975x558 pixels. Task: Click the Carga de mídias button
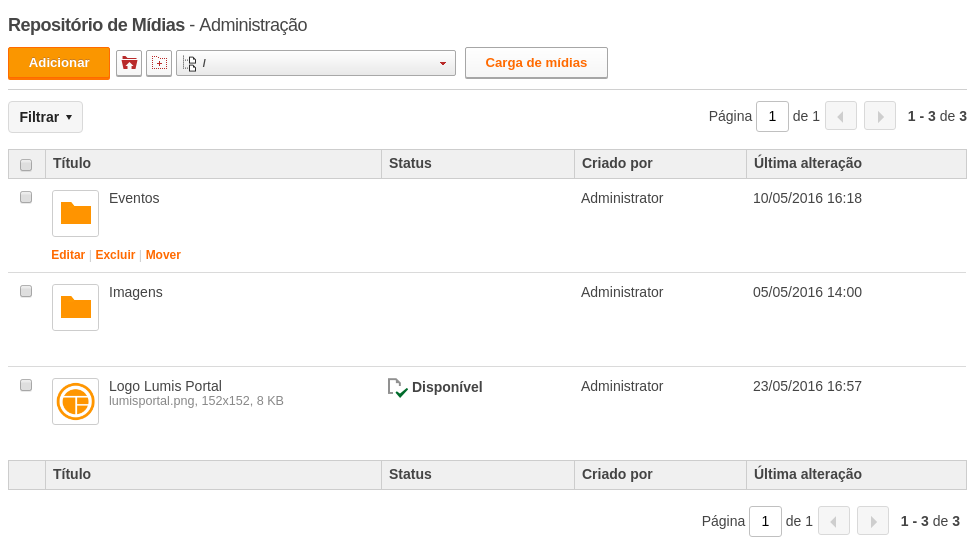coord(536,63)
